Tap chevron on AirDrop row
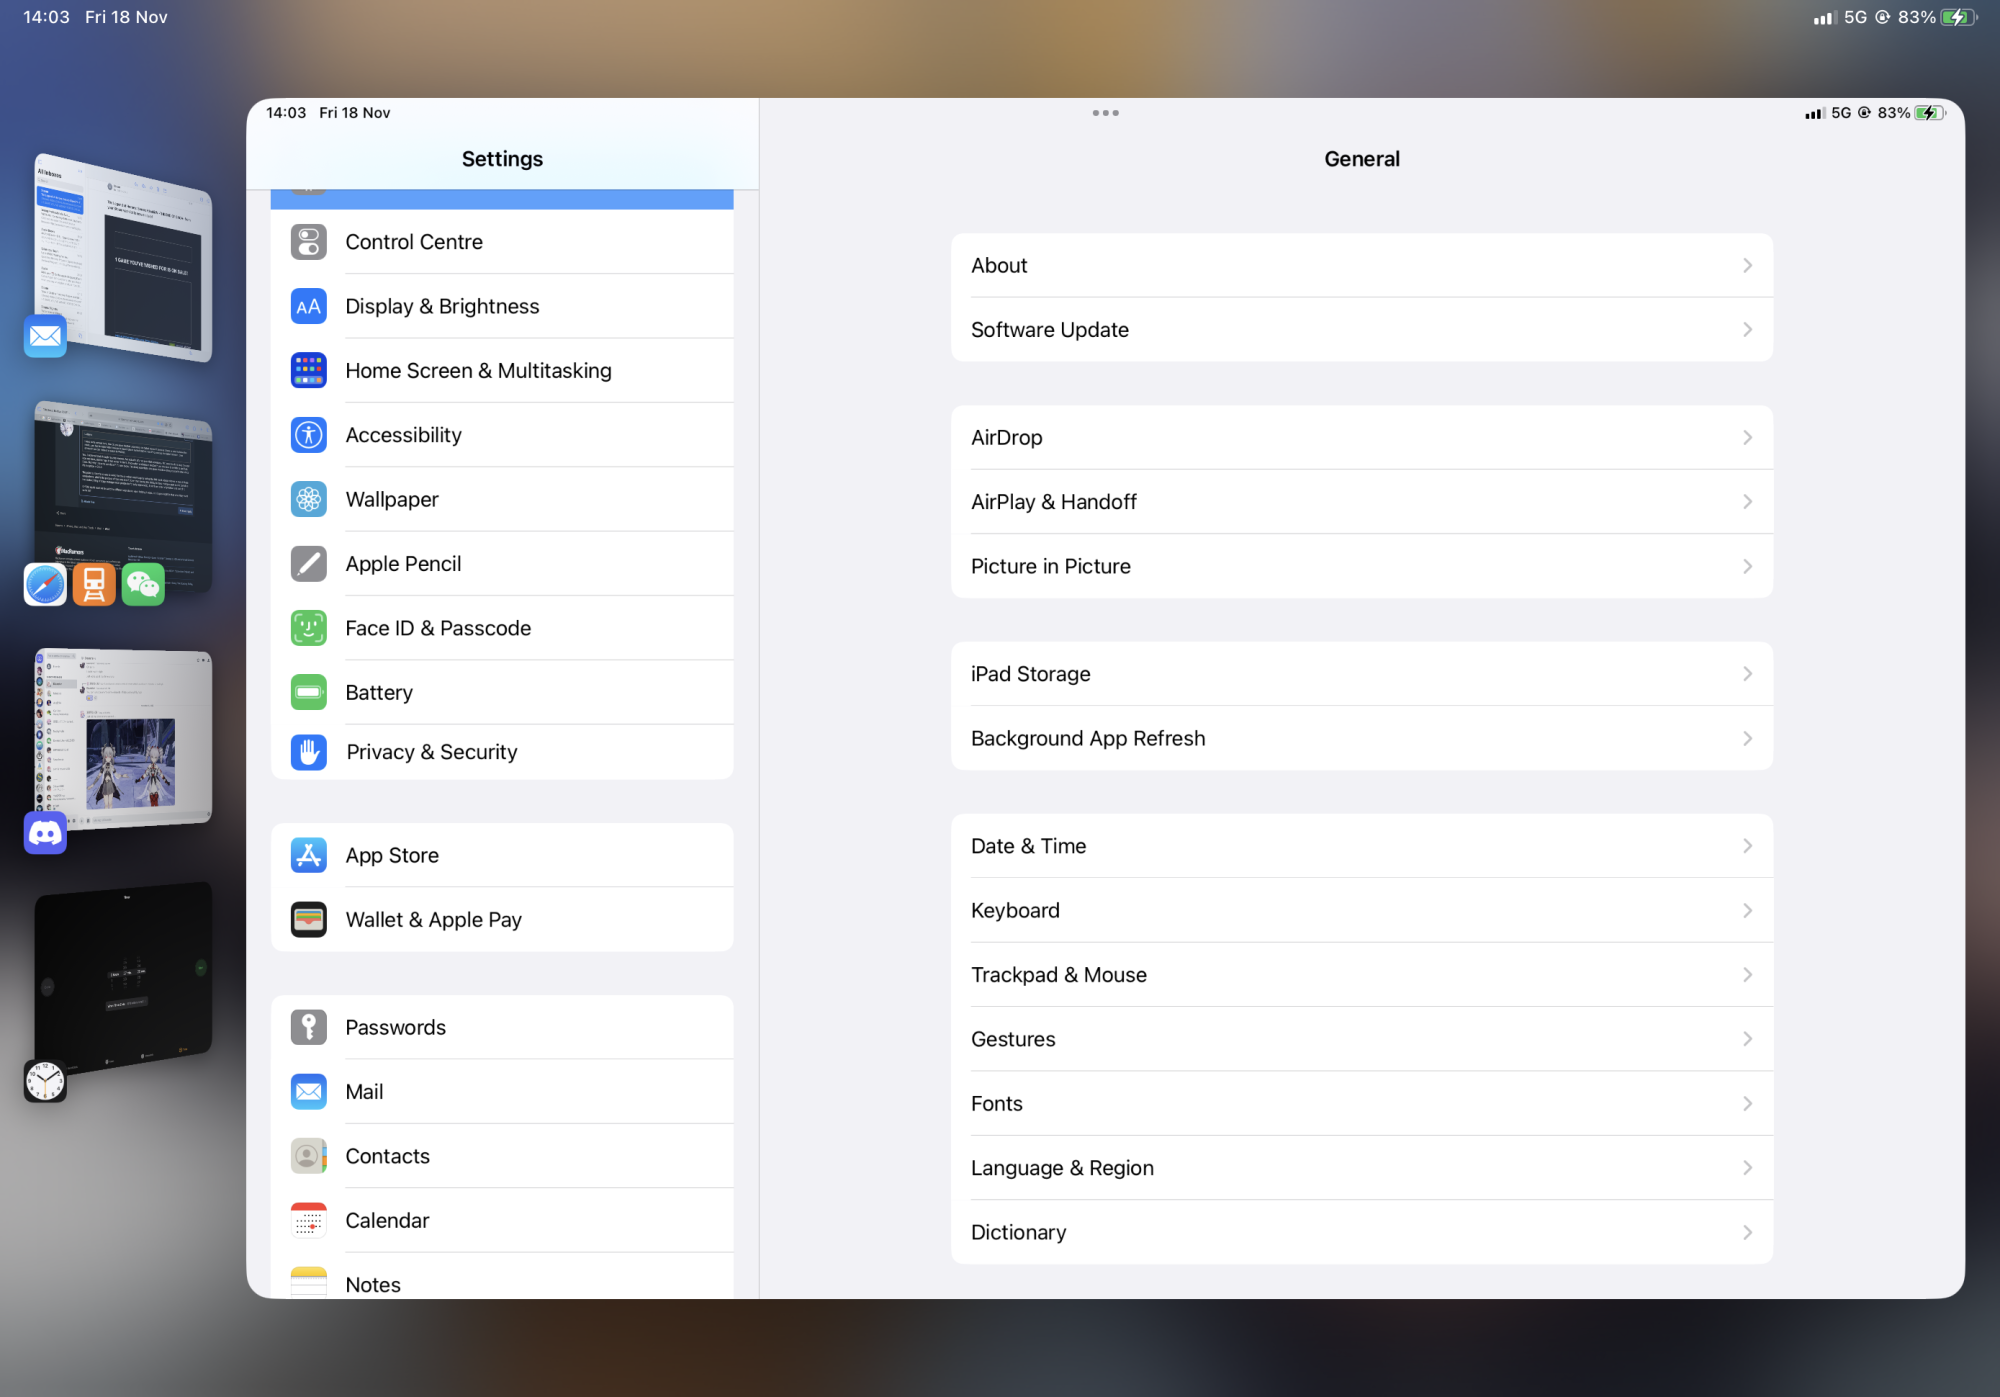Viewport: 2000px width, 1397px height. pos(1747,437)
